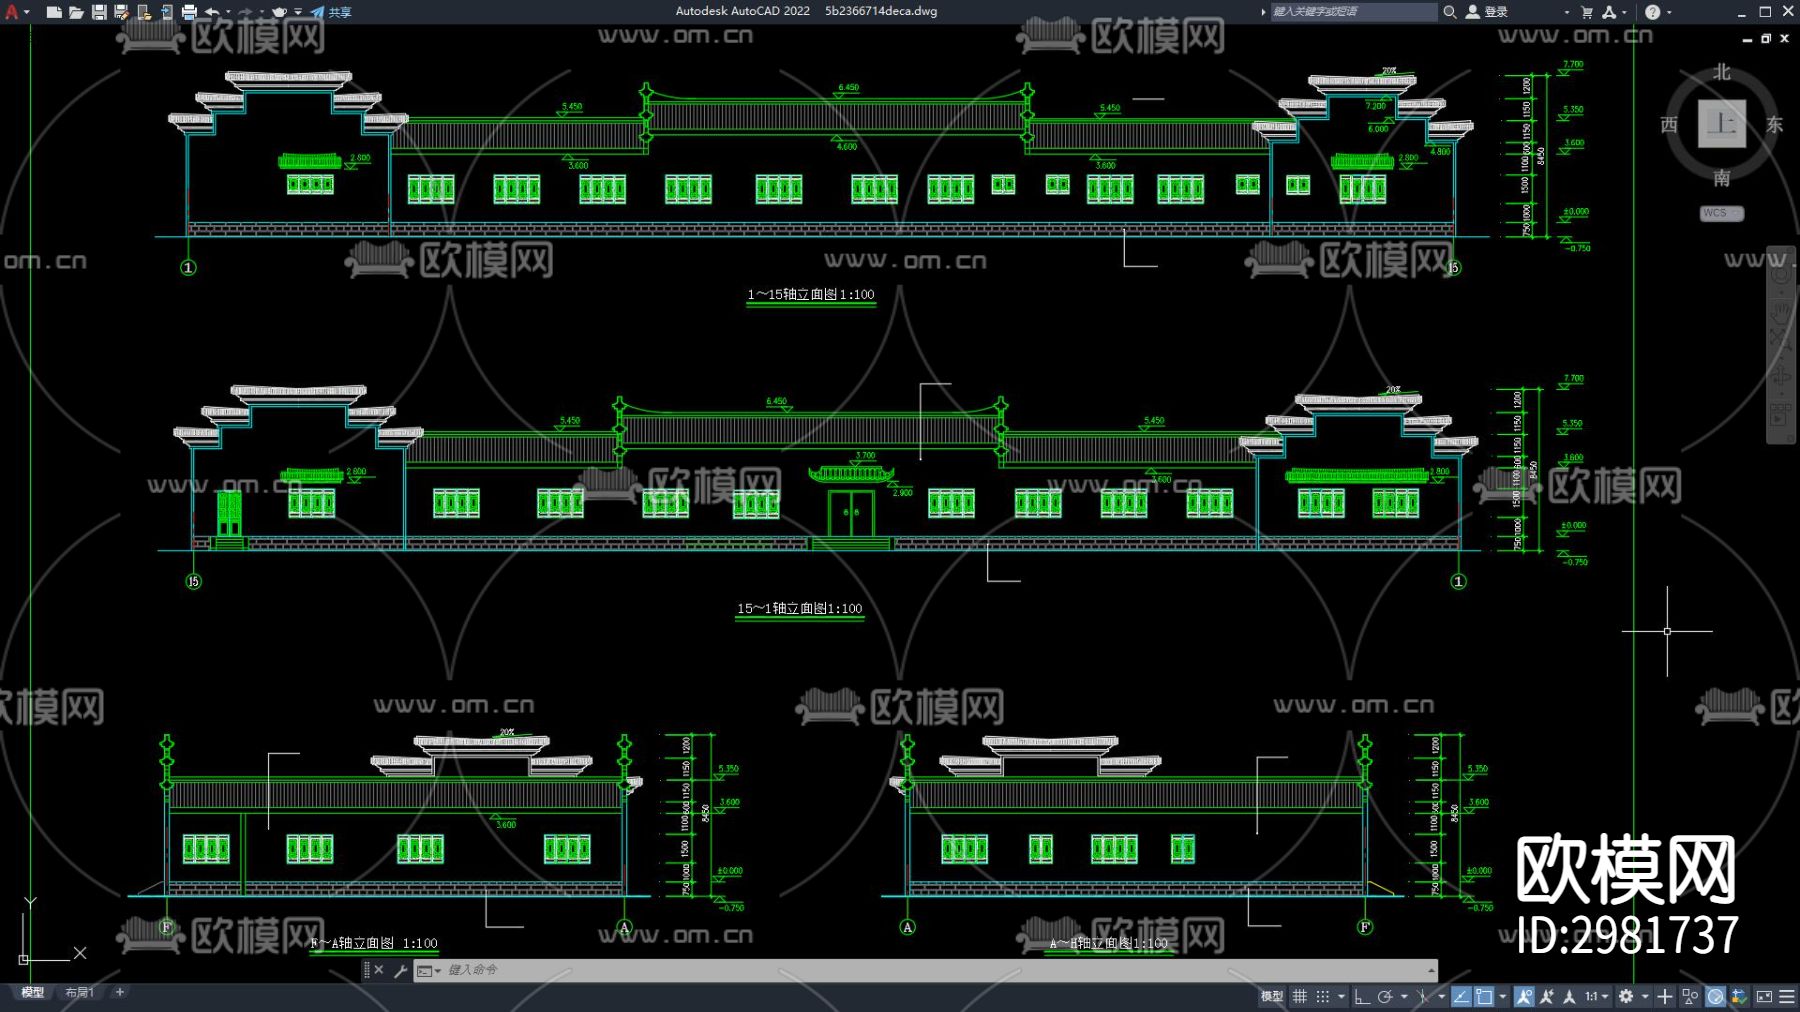1800x1012 pixels.
Task: Open the WCS coordinate system dropdown
Action: [x=1722, y=213]
